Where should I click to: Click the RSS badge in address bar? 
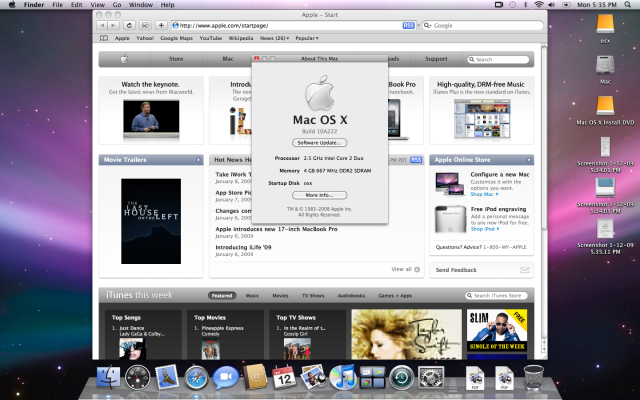pyautogui.click(x=409, y=25)
